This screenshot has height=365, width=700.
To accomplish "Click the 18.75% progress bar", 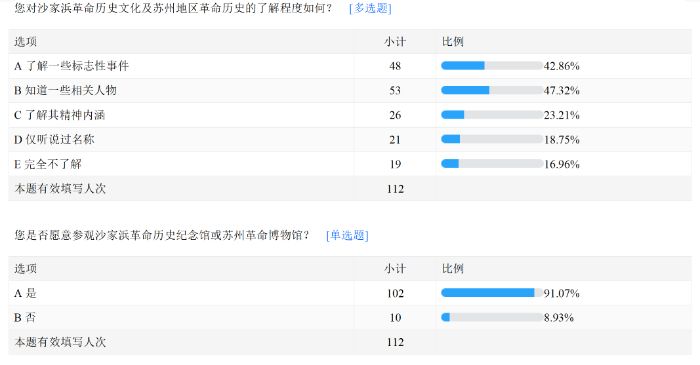I will (492, 140).
